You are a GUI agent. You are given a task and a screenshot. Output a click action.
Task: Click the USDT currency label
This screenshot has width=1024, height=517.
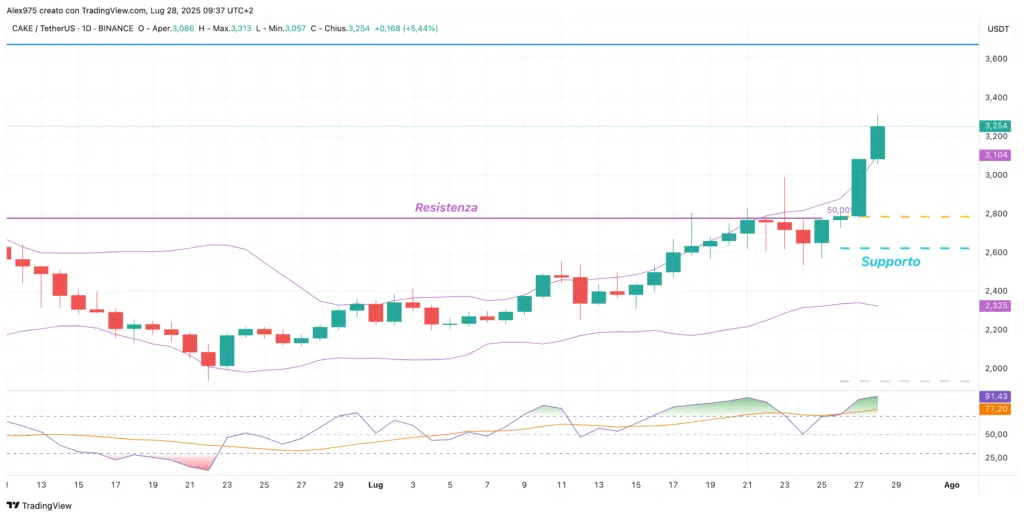[x=996, y=28]
